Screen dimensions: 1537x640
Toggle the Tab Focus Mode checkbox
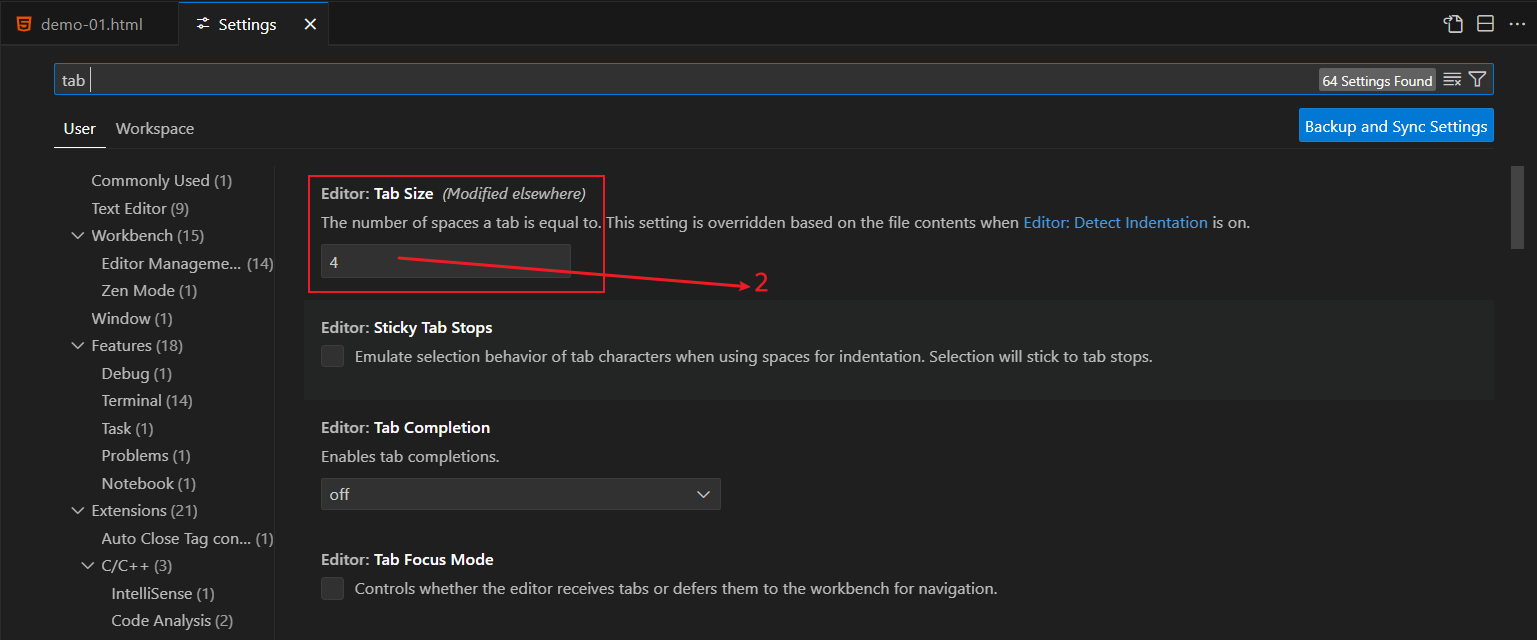333,588
